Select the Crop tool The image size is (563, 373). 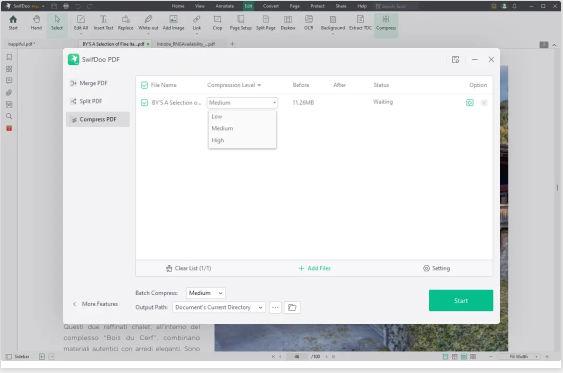pyautogui.click(x=217, y=23)
